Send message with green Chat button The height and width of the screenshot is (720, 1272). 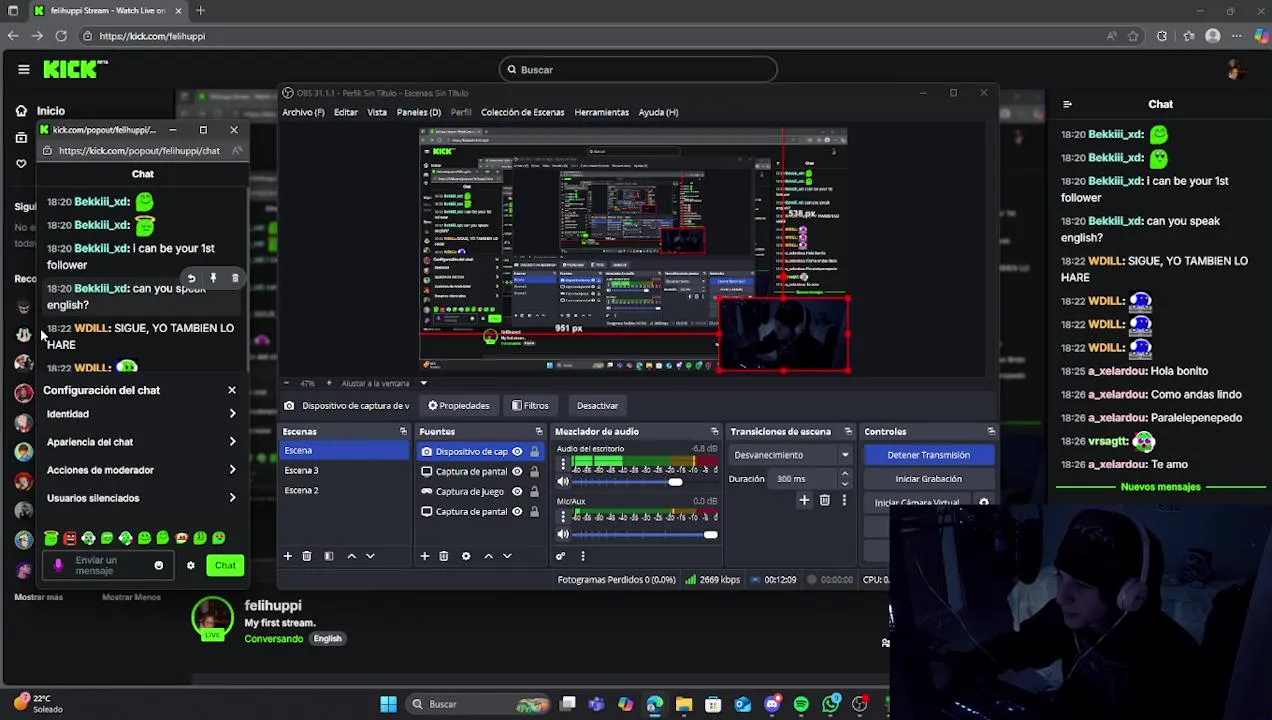(x=225, y=566)
